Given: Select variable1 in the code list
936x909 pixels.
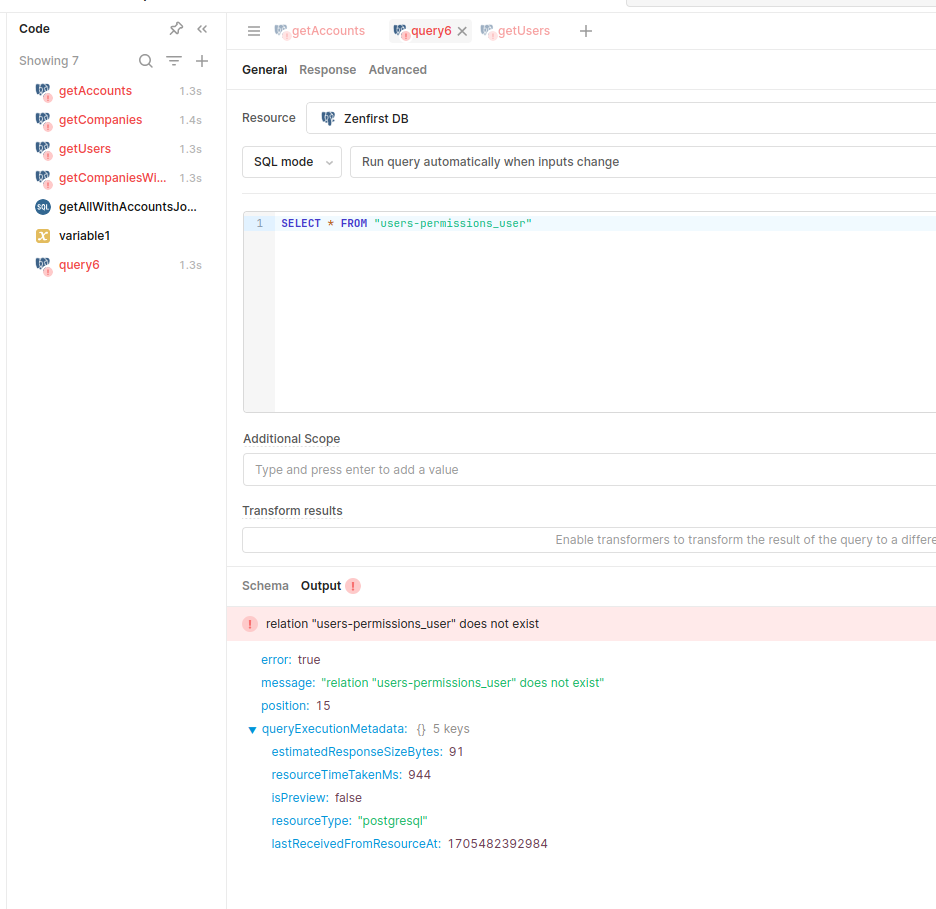Looking at the screenshot, I should pos(84,236).
